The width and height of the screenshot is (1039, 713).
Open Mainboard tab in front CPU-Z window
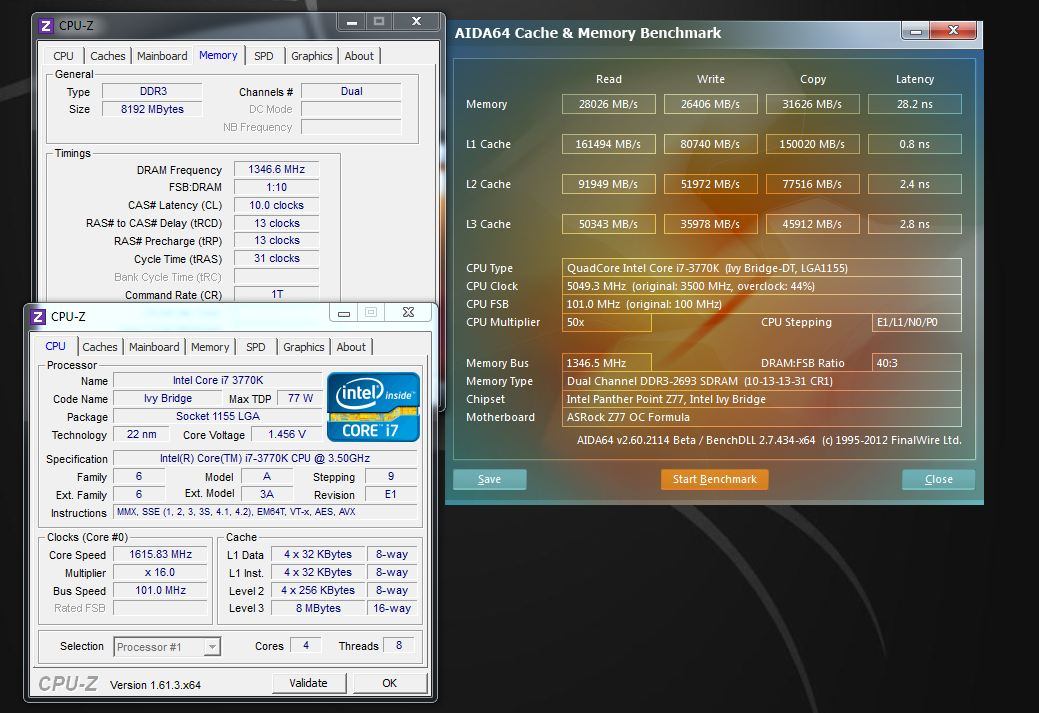coord(154,347)
